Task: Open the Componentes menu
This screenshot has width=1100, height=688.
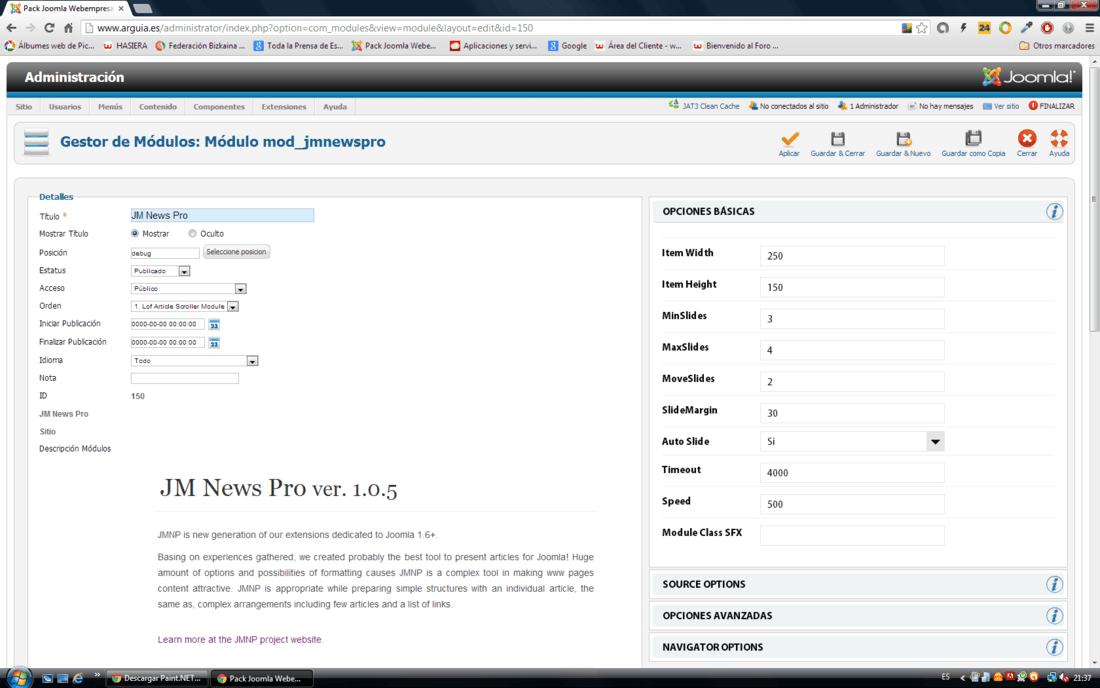Action: [x=219, y=107]
